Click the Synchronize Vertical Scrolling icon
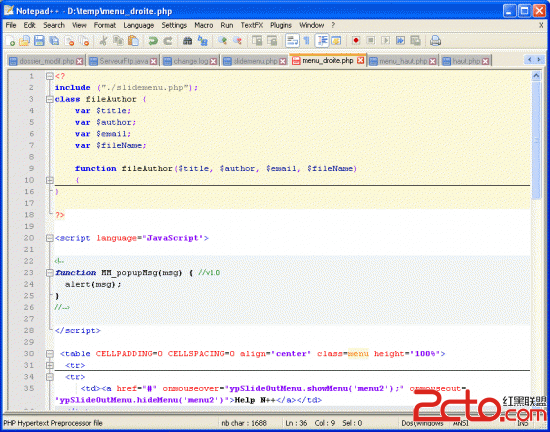This screenshot has height=432, width=550. (257, 41)
